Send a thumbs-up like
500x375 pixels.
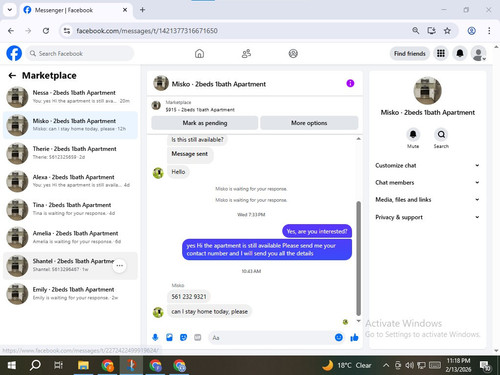[x=354, y=337]
